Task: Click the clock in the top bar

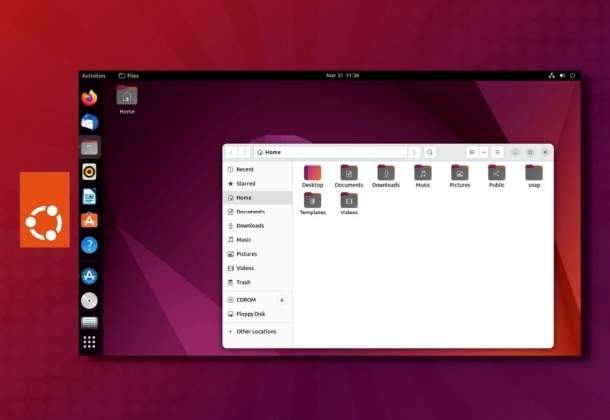Action: point(342,75)
